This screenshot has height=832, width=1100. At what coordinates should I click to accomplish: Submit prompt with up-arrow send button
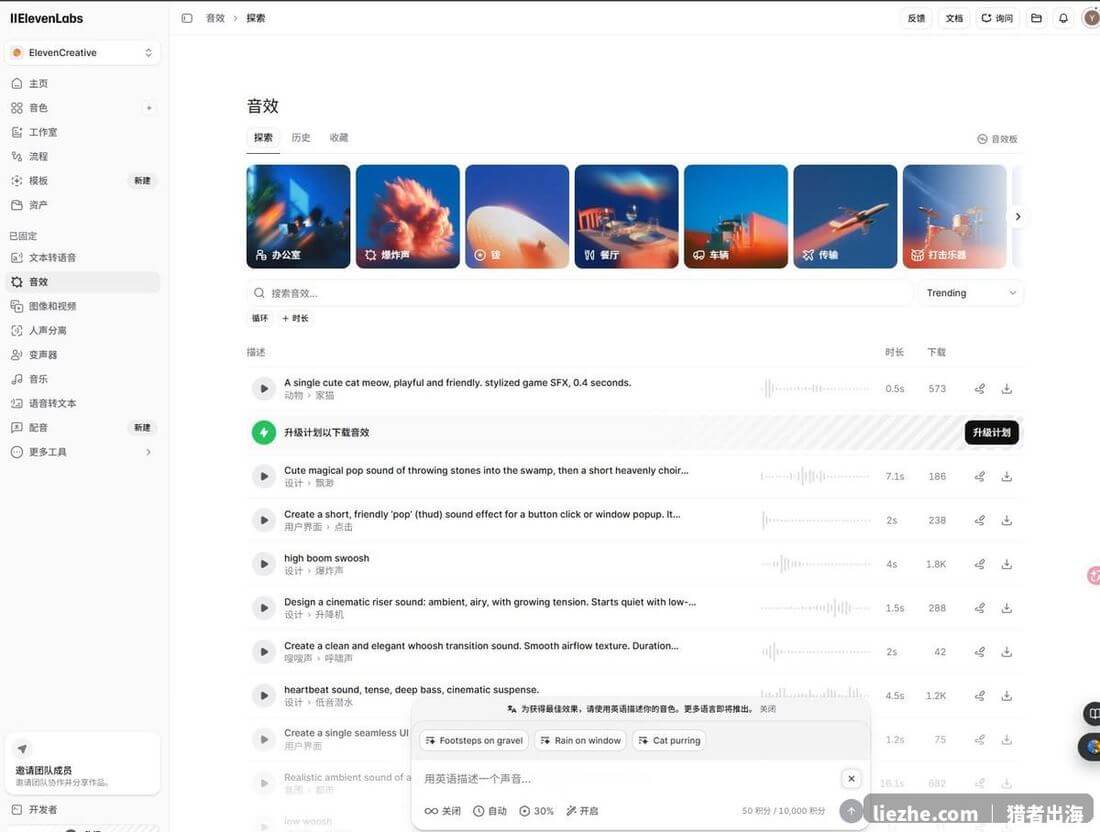click(850, 811)
